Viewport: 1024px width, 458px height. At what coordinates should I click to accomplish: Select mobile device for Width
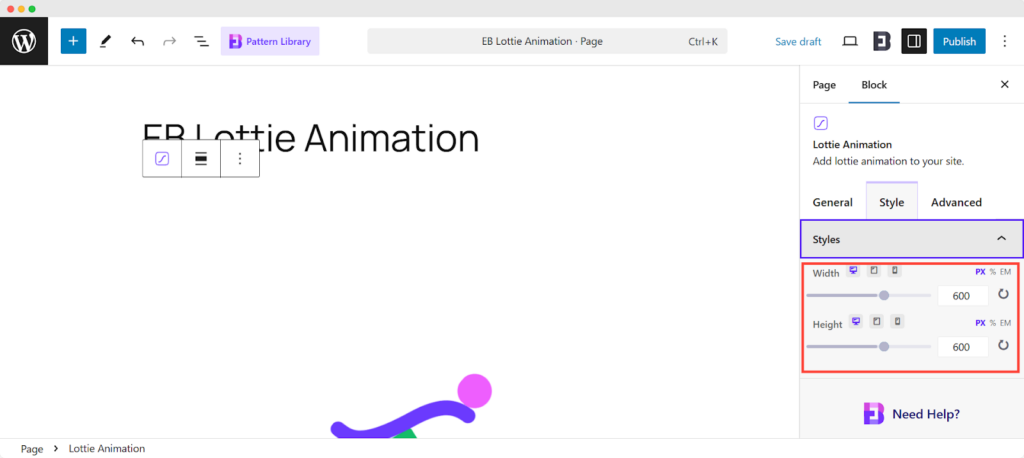click(x=895, y=271)
